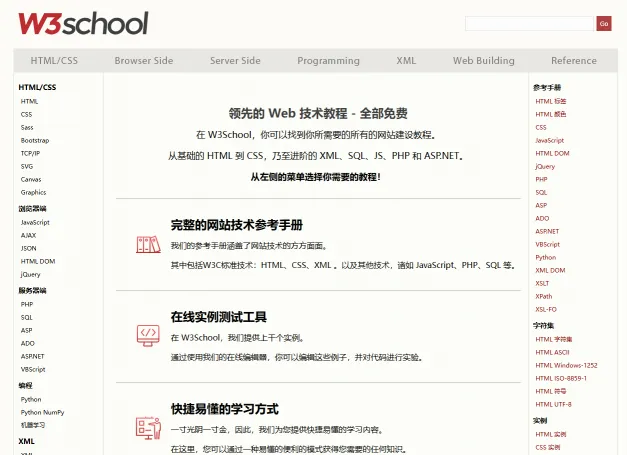Viewport: 627px width, 455px height.
Task: Open HTML 颜色 reference link
Action: point(551,114)
